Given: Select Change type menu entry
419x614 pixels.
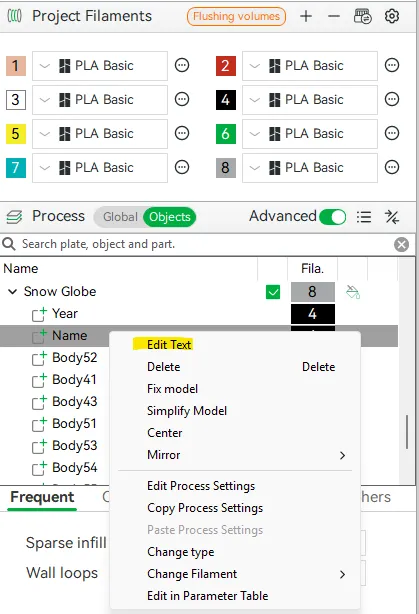Looking at the screenshot, I should [235, 552].
